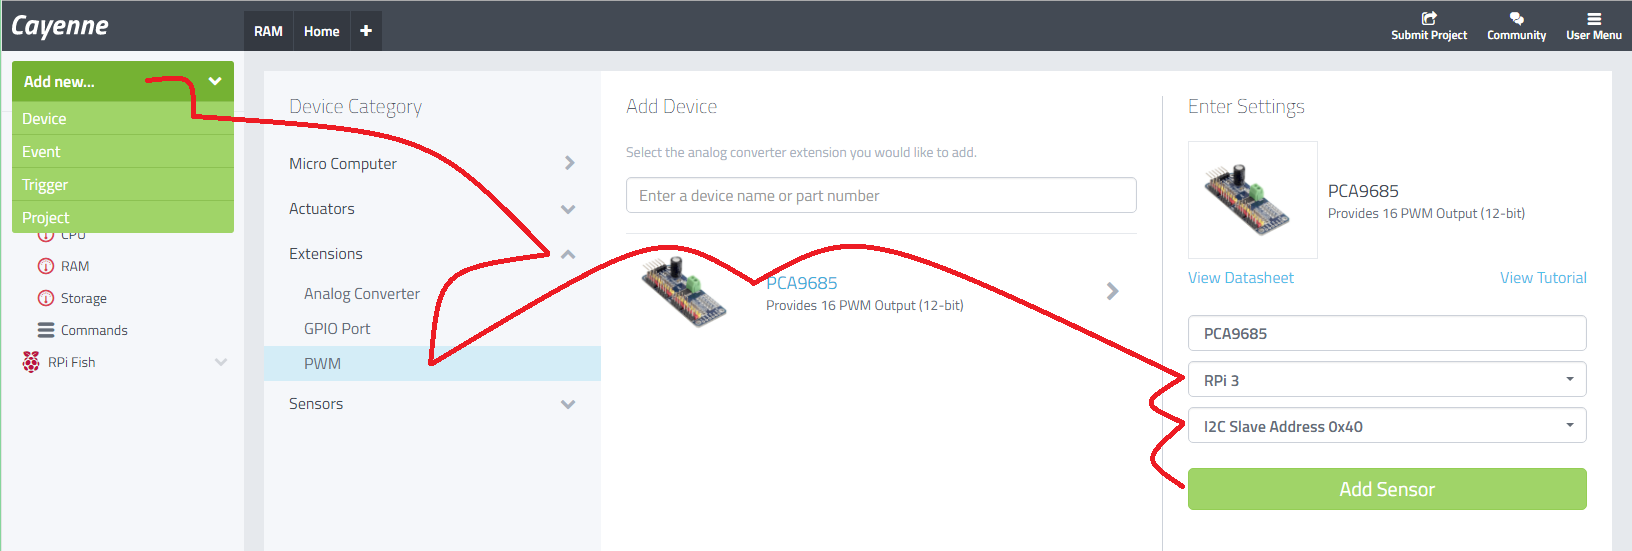Image resolution: width=1632 pixels, height=551 pixels.
Task: Select the PWM subcategory
Action: point(432,363)
